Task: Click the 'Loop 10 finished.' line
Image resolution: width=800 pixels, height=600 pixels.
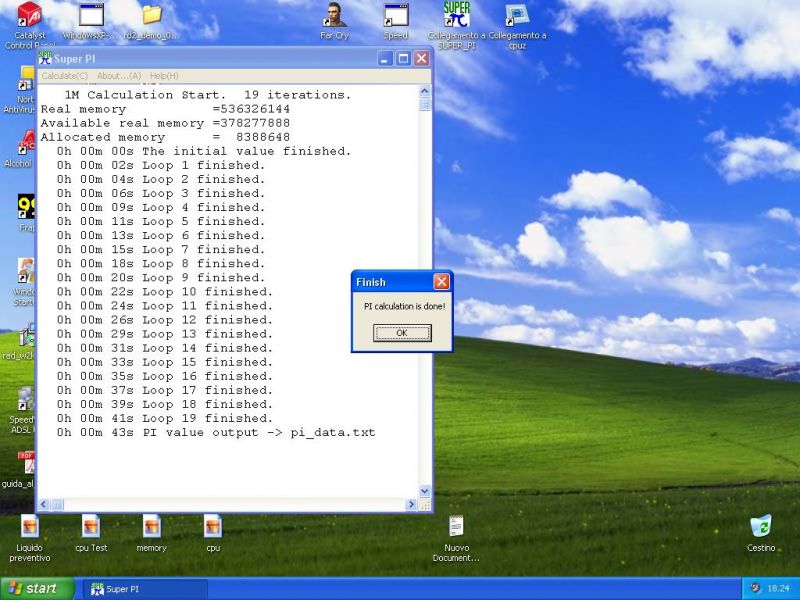Action: (x=165, y=292)
